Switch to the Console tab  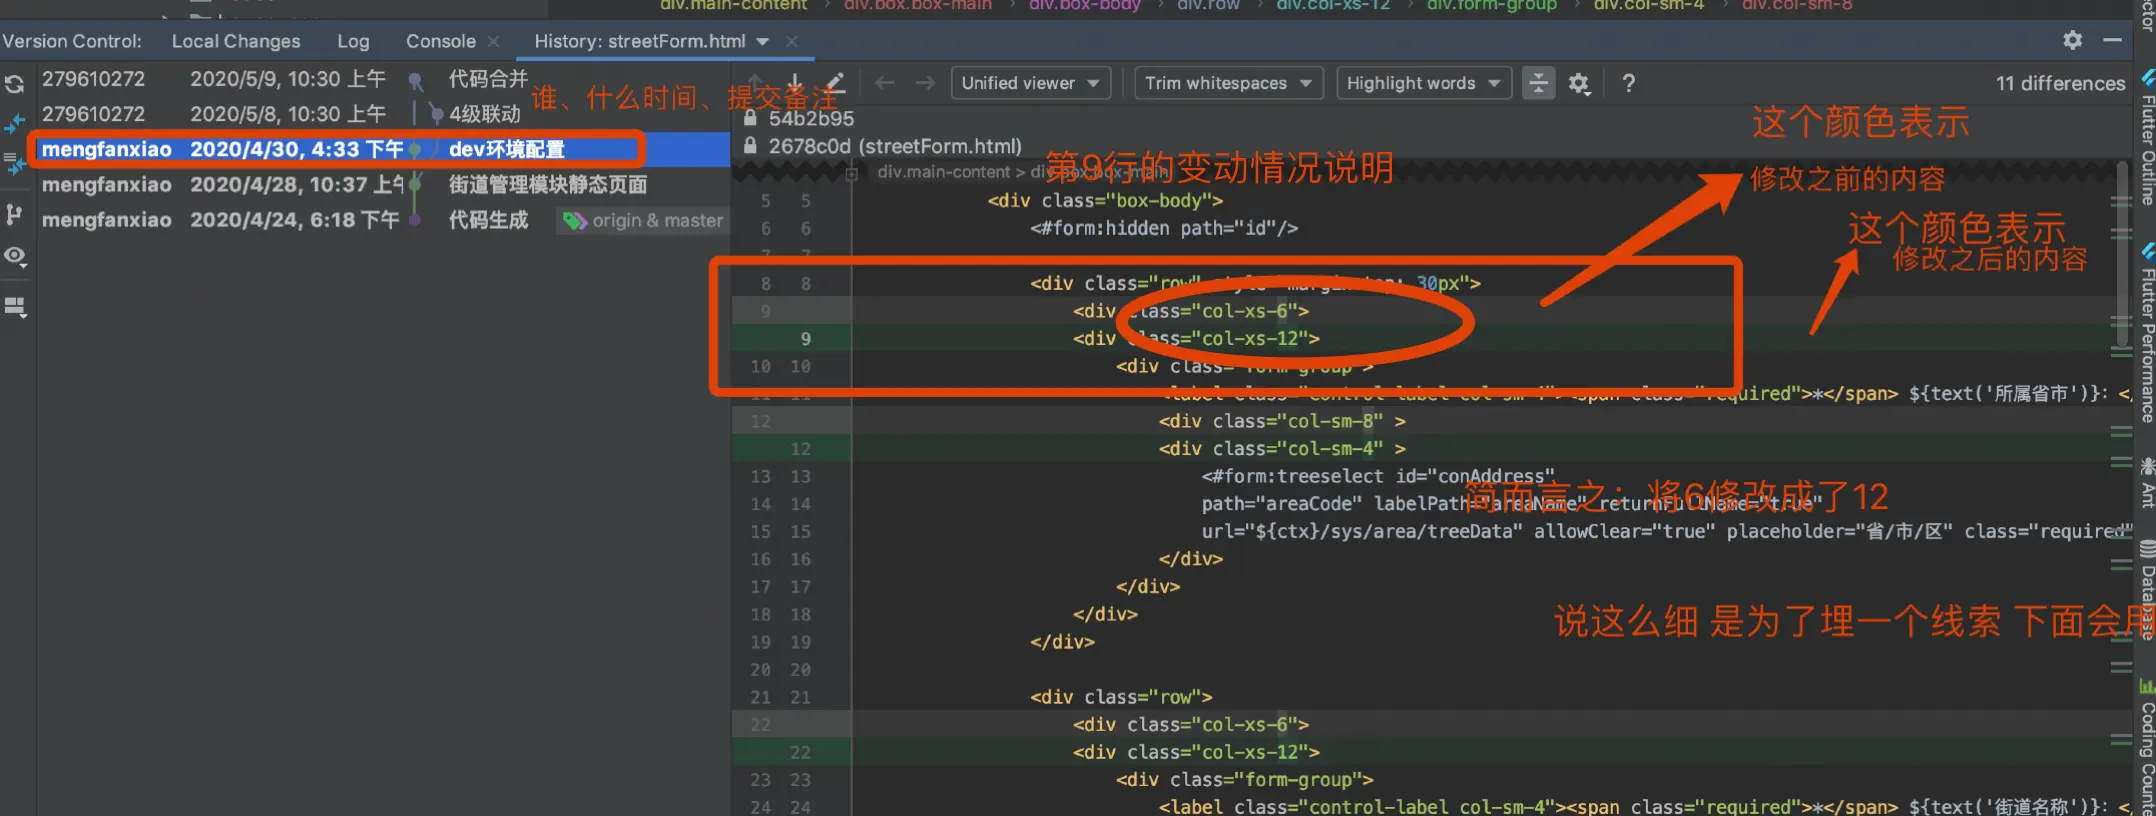pyautogui.click(x=441, y=41)
